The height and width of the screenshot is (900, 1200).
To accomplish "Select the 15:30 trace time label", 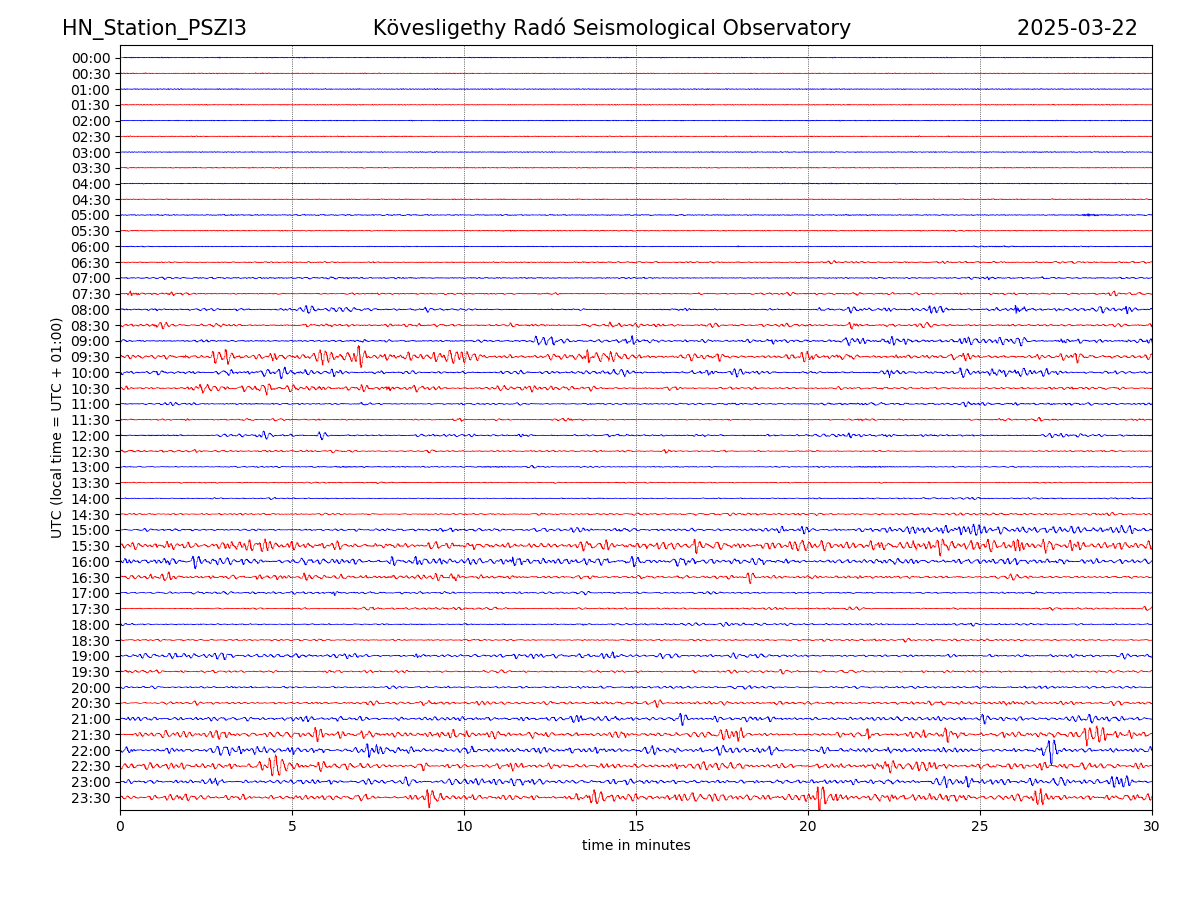I will pyautogui.click(x=91, y=546).
